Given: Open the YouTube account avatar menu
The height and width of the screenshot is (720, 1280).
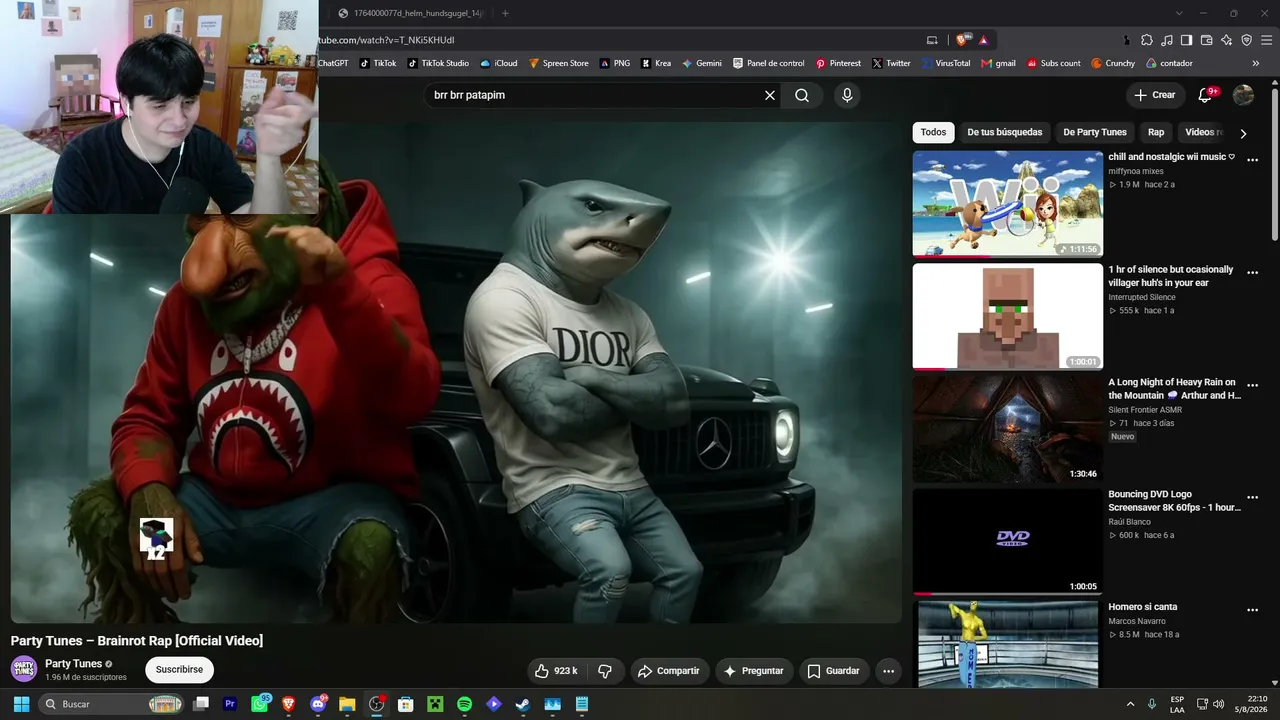Looking at the screenshot, I should tap(1243, 95).
